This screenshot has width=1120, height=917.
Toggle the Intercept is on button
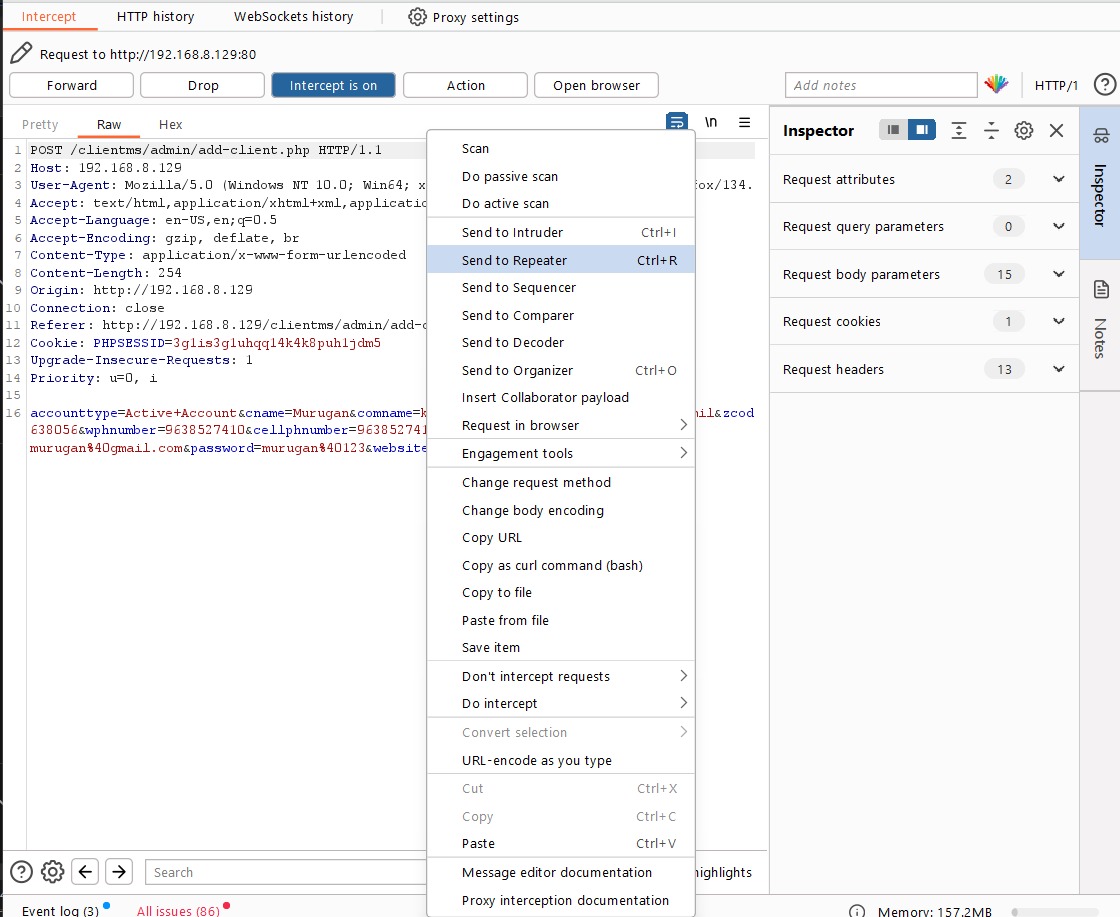334,85
